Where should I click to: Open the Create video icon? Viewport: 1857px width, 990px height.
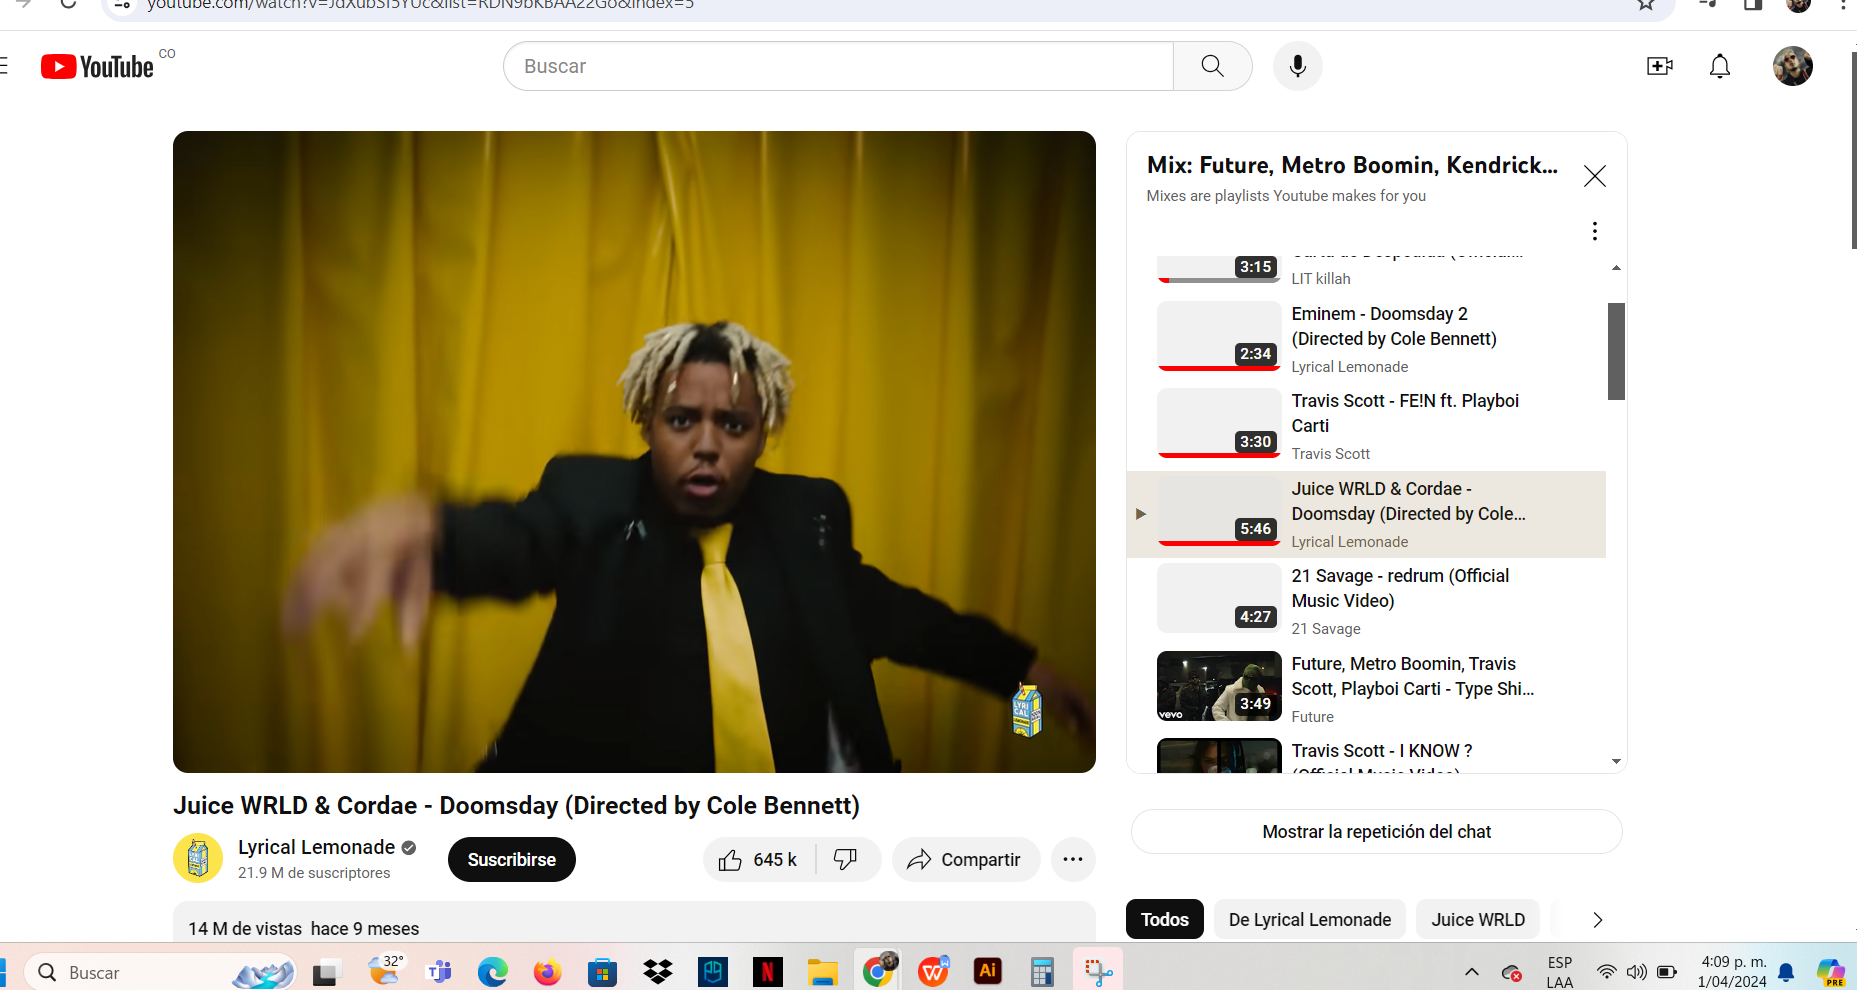(x=1659, y=66)
